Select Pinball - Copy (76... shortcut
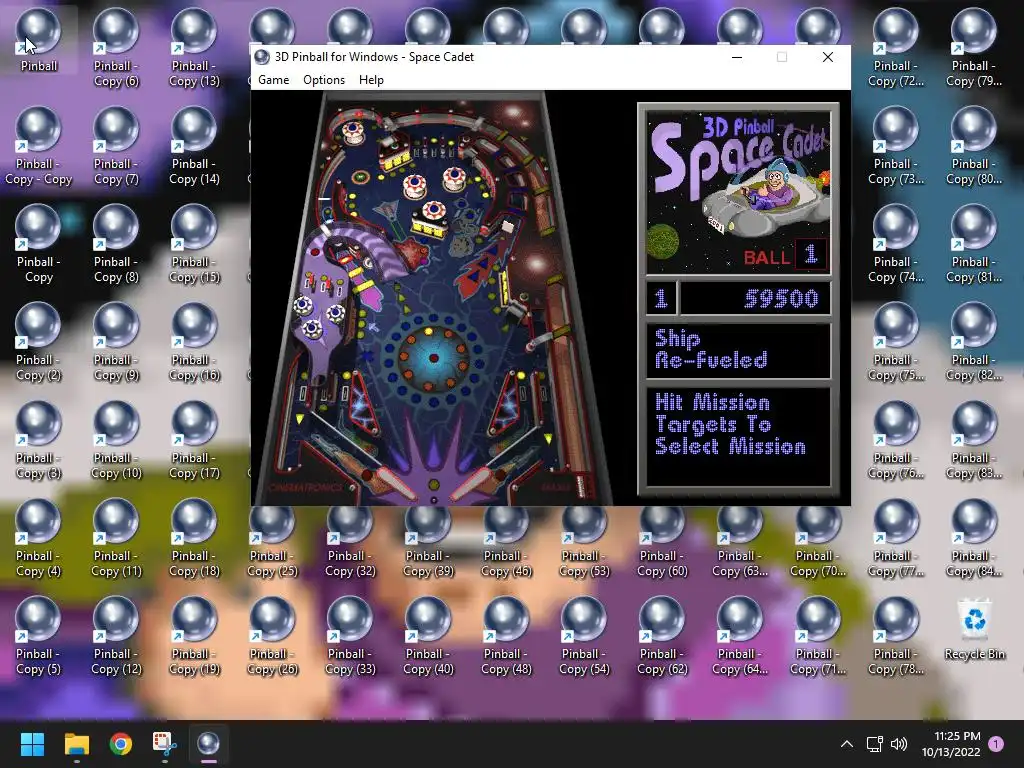Image resolution: width=1024 pixels, height=768 pixels. [x=896, y=440]
